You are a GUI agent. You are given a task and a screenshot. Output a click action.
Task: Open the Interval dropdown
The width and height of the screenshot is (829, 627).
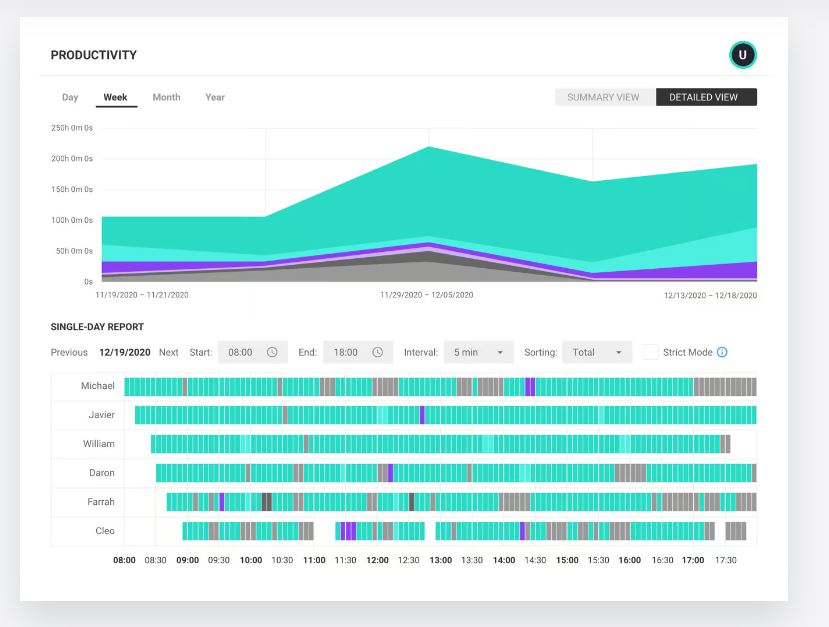pyautogui.click(x=478, y=352)
